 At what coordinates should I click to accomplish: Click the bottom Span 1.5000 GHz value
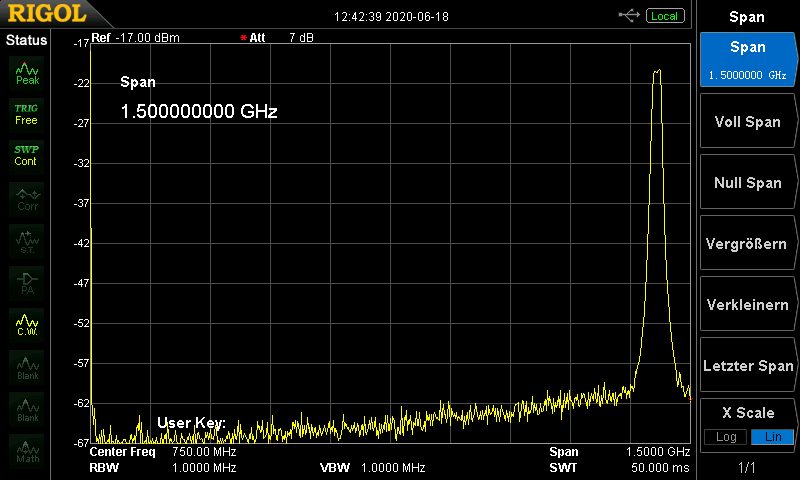pos(658,451)
